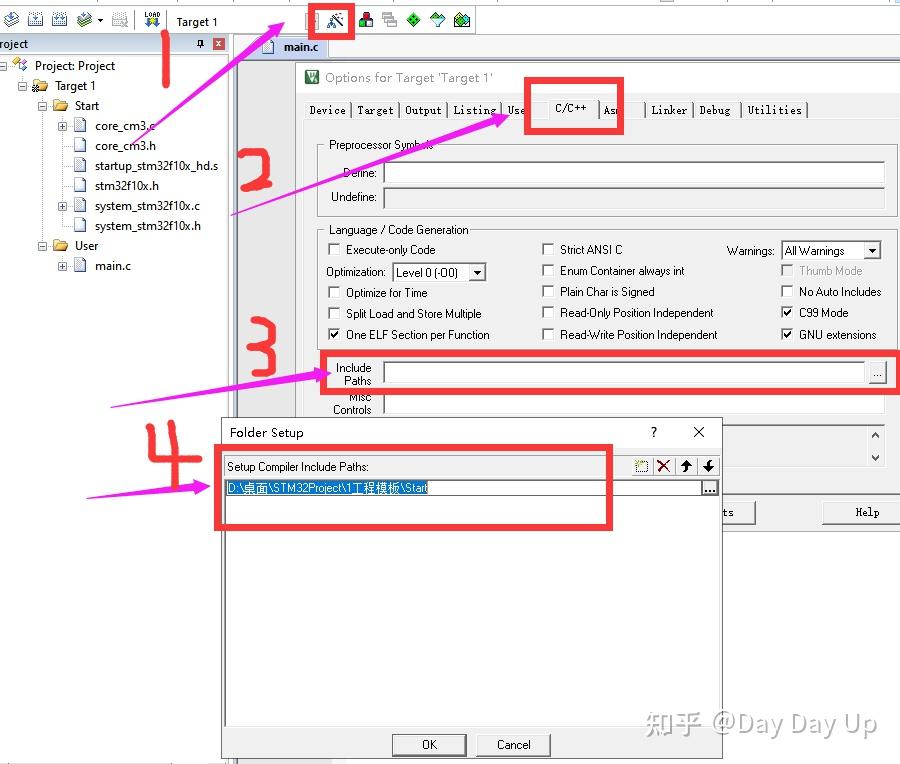Open the Device tab in Options
900x764 pixels.
[328, 110]
